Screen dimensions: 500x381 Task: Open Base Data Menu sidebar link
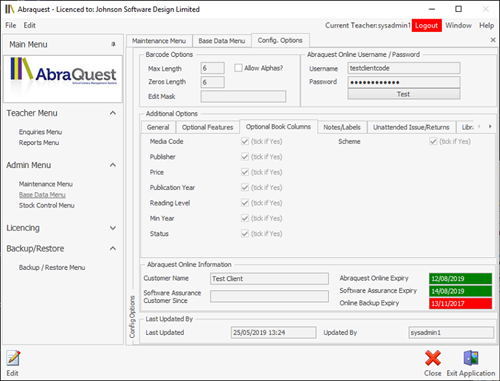point(42,195)
